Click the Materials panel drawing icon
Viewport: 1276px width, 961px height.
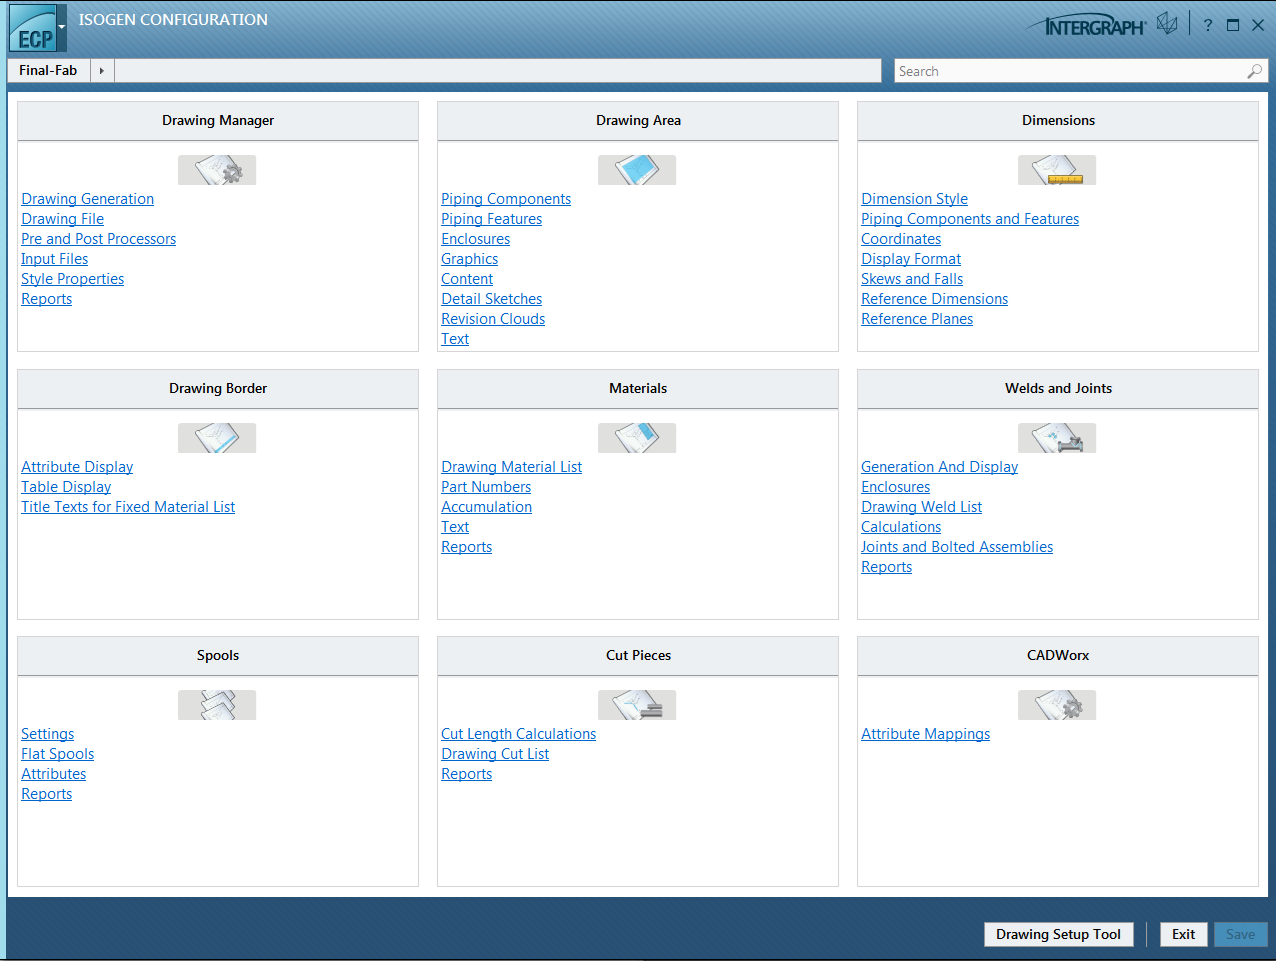[637, 437]
